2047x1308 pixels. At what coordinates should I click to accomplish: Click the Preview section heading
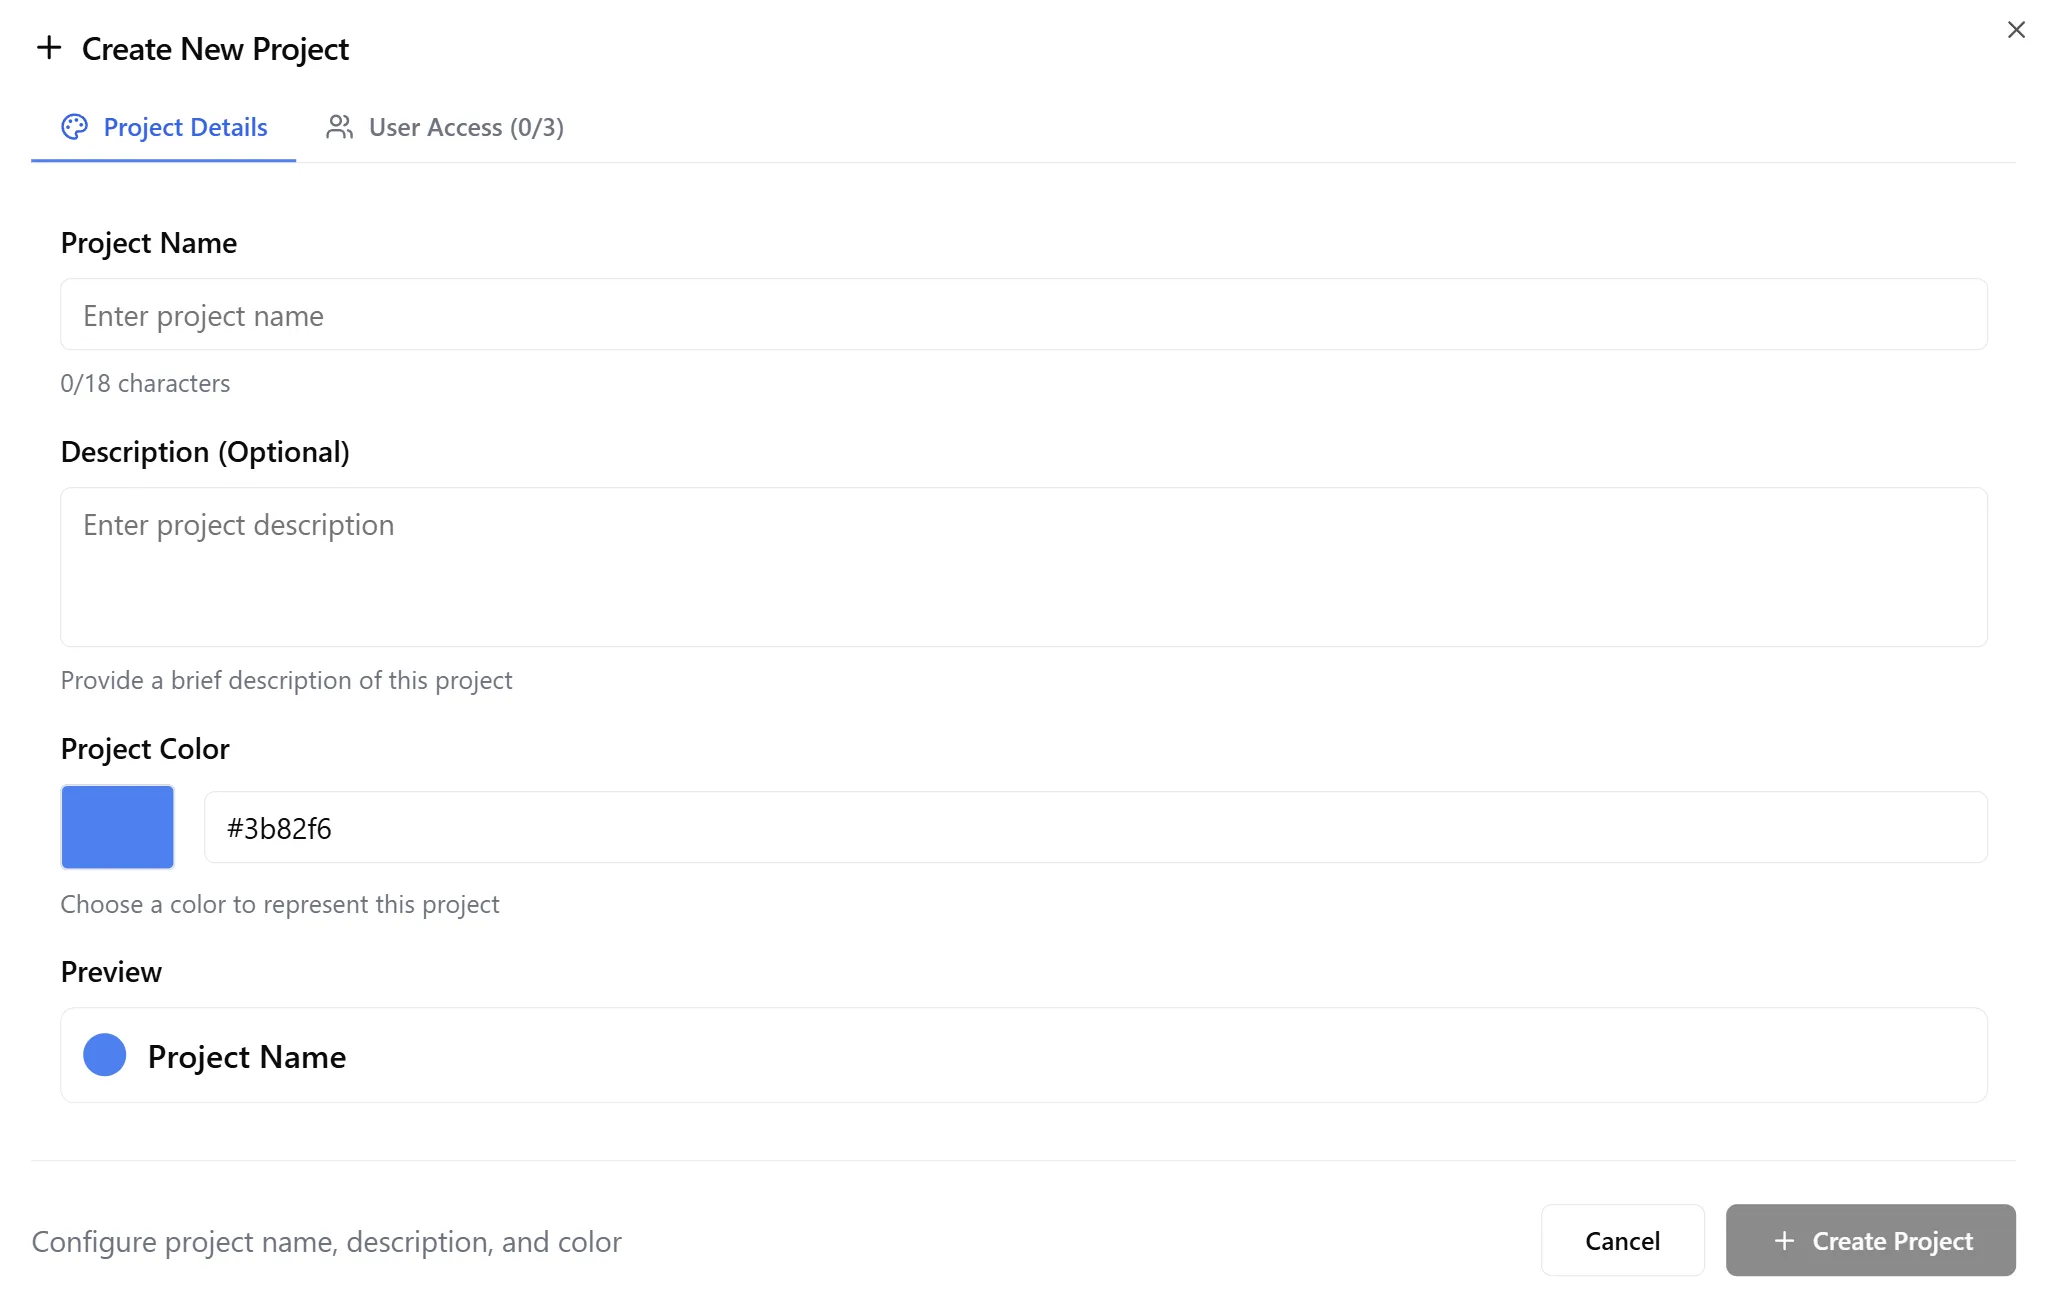(x=111, y=970)
